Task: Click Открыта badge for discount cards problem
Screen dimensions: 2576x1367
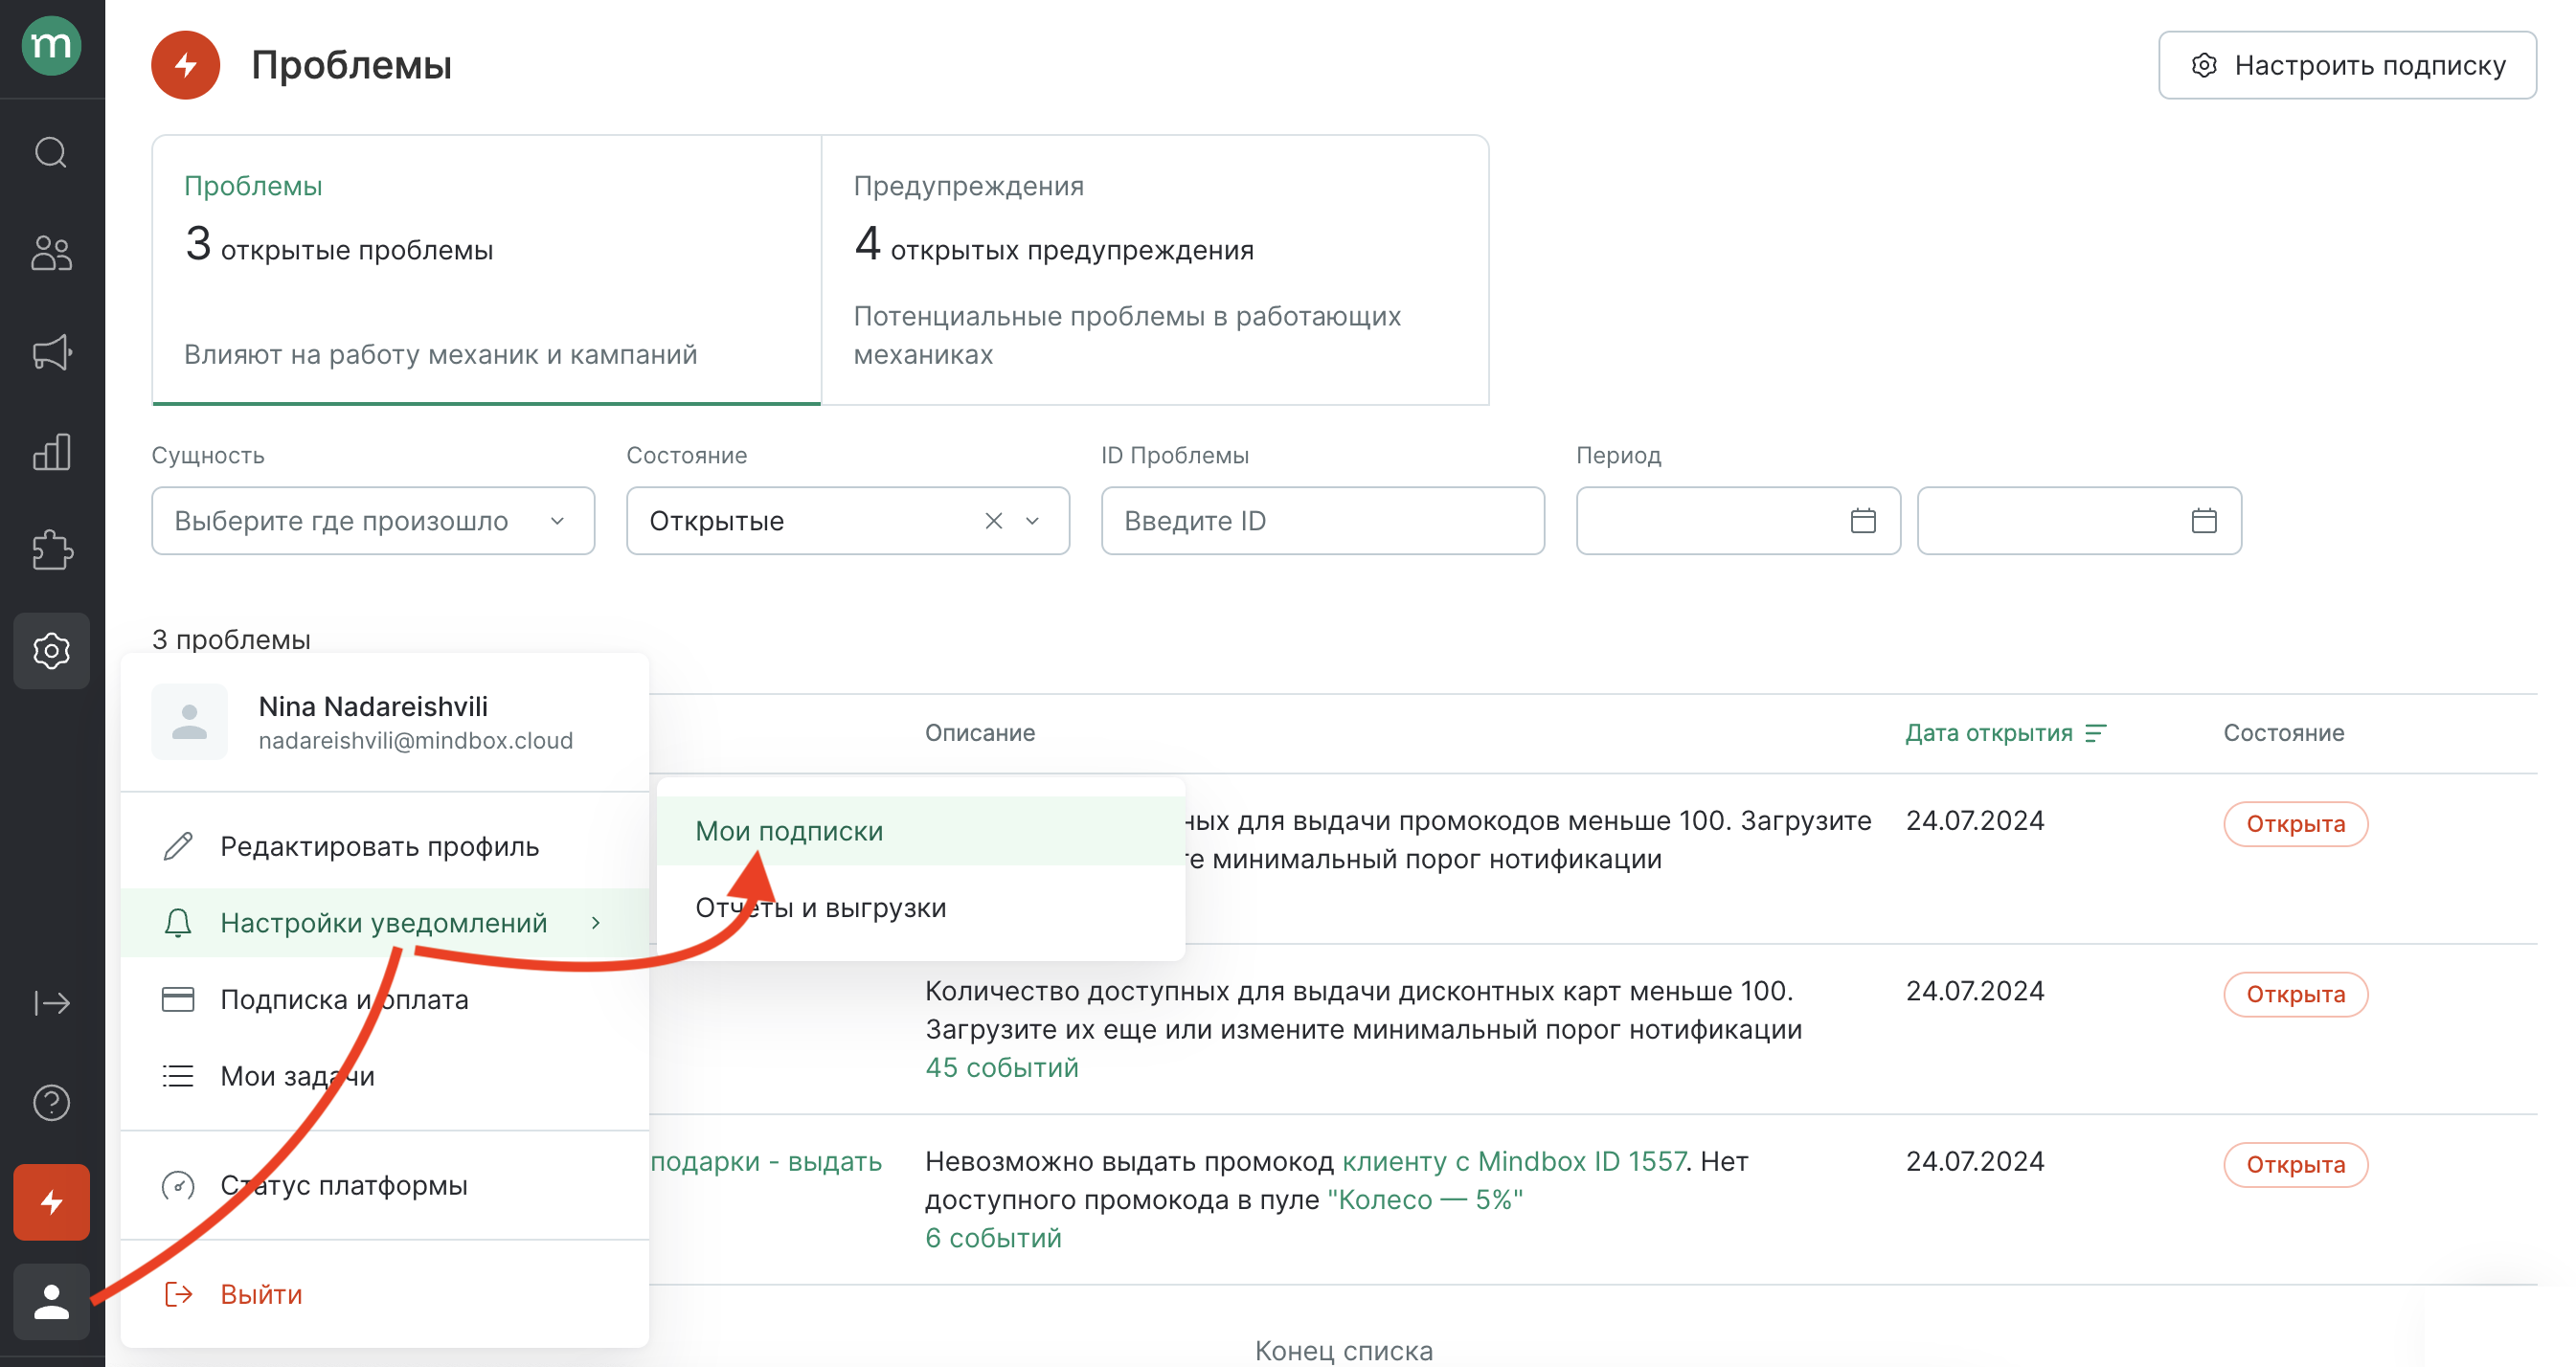Action: [2295, 994]
